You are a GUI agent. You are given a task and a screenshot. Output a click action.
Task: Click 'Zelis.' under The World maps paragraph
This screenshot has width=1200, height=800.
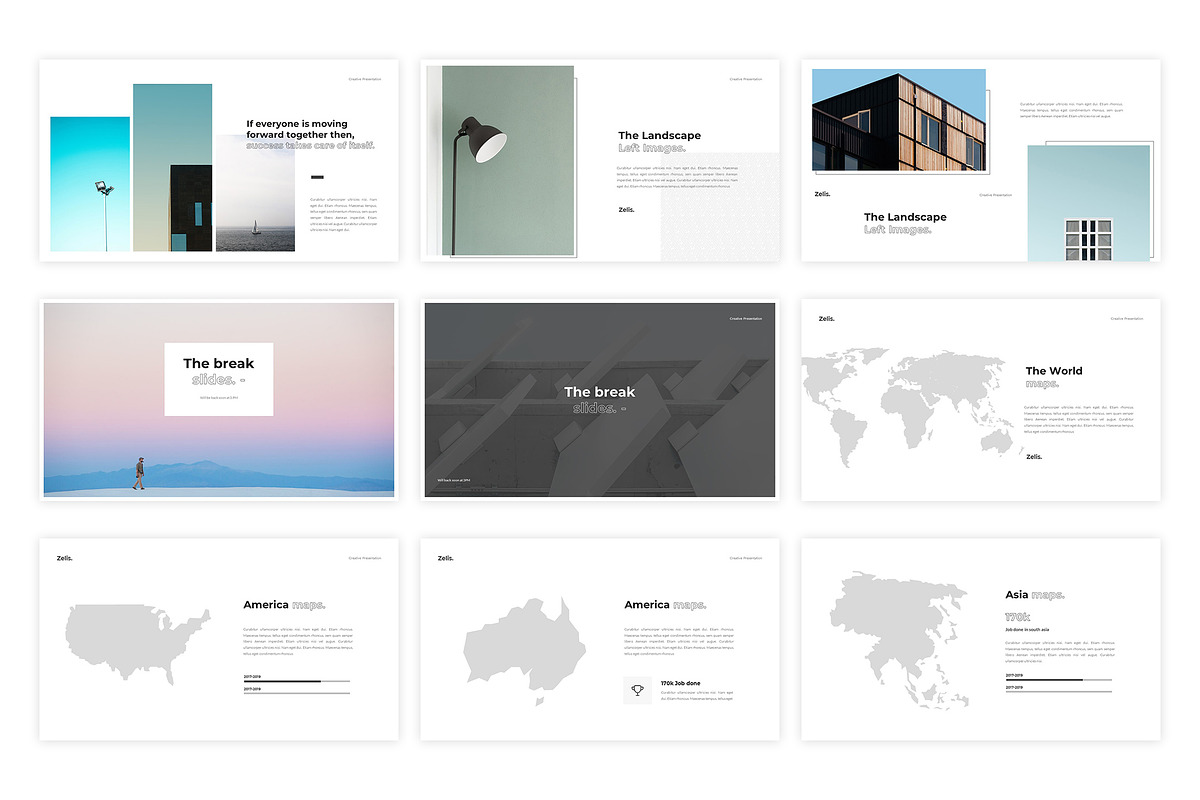pyautogui.click(x=1034, y=457)
